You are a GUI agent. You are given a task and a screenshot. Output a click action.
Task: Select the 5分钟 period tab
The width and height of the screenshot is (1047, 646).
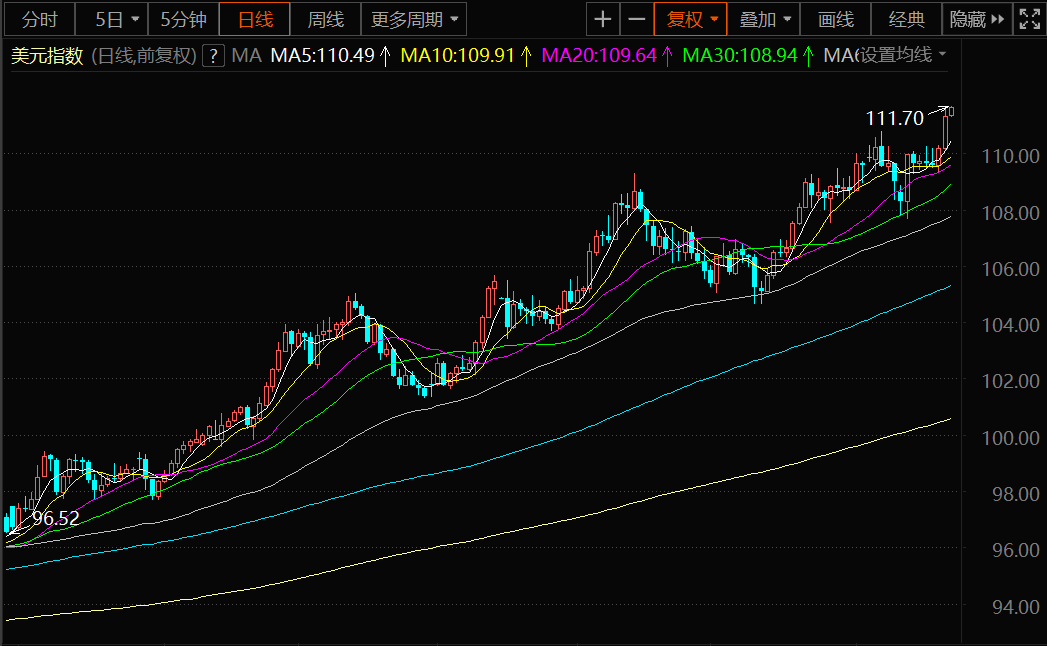183,19
